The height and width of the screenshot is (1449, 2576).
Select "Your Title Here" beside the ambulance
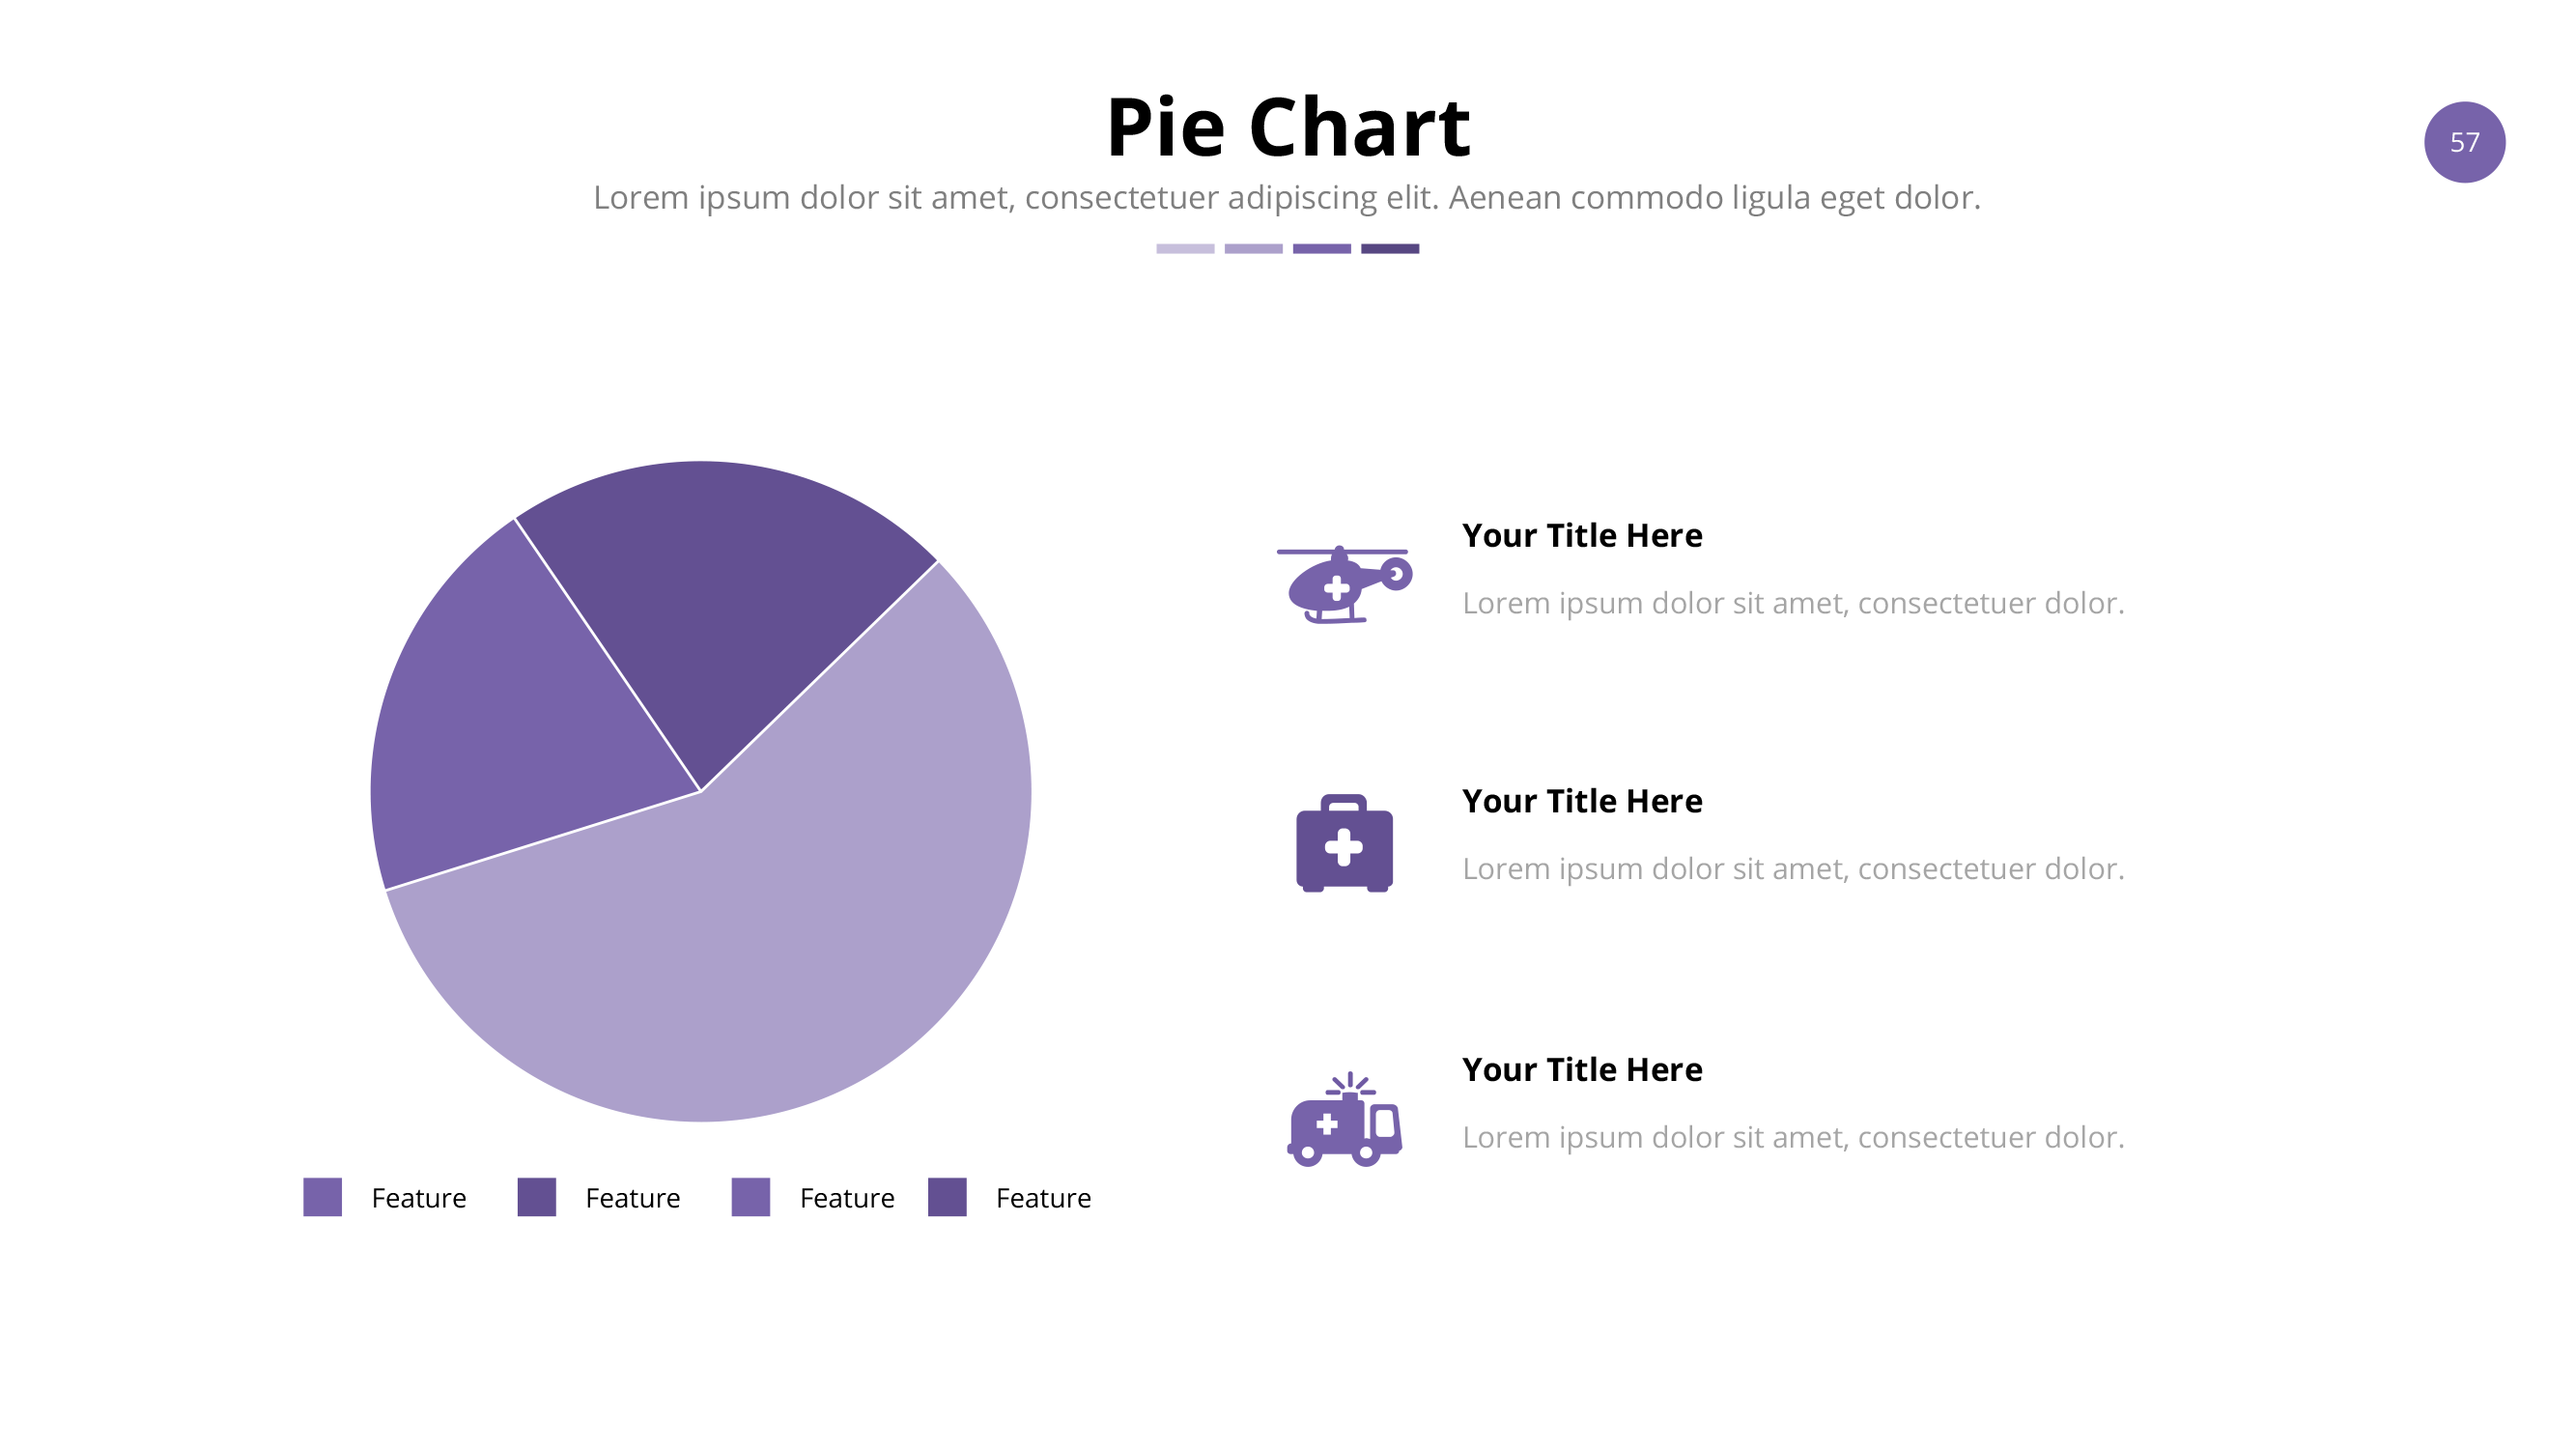tap(1581, 1070)
